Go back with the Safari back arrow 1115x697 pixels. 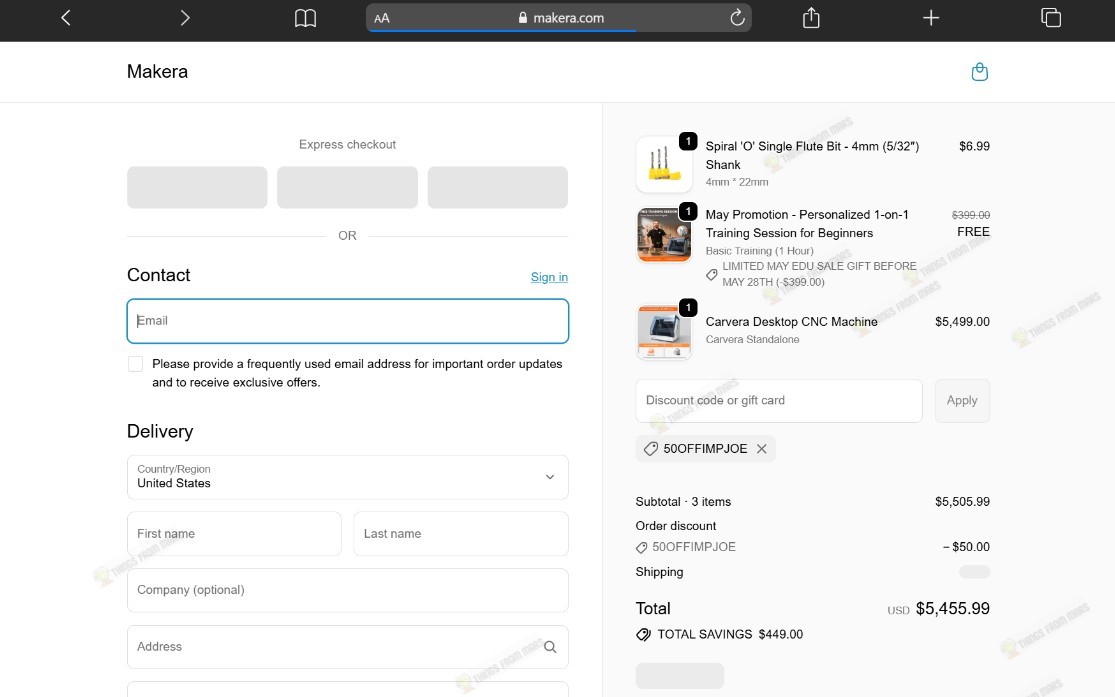tap(65, 18)
